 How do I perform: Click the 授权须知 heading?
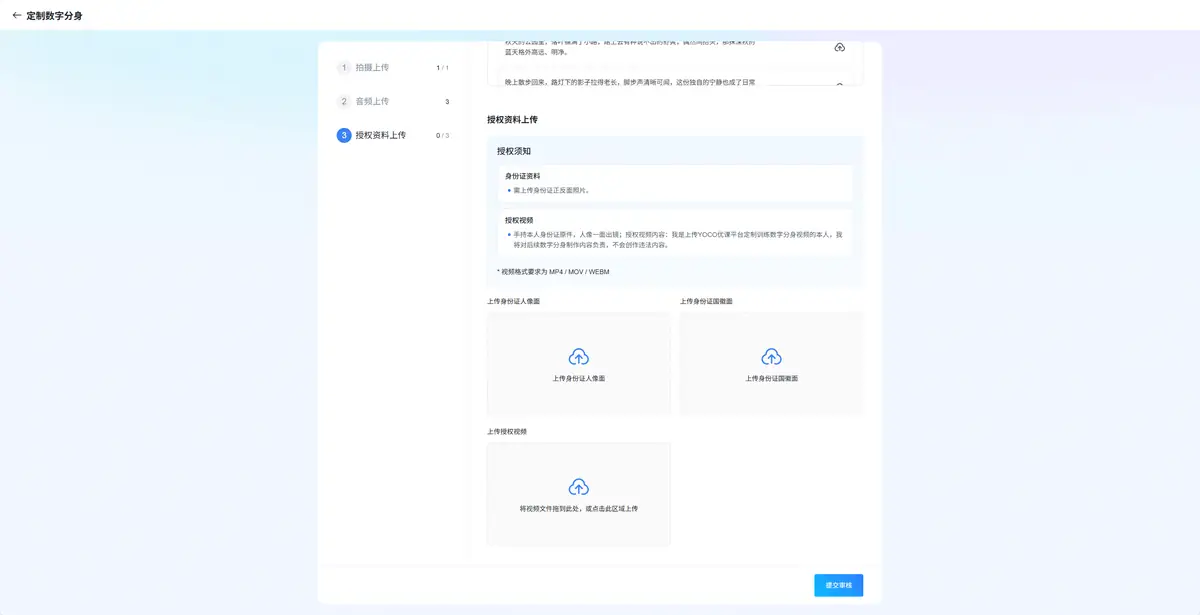click(514, 151)
